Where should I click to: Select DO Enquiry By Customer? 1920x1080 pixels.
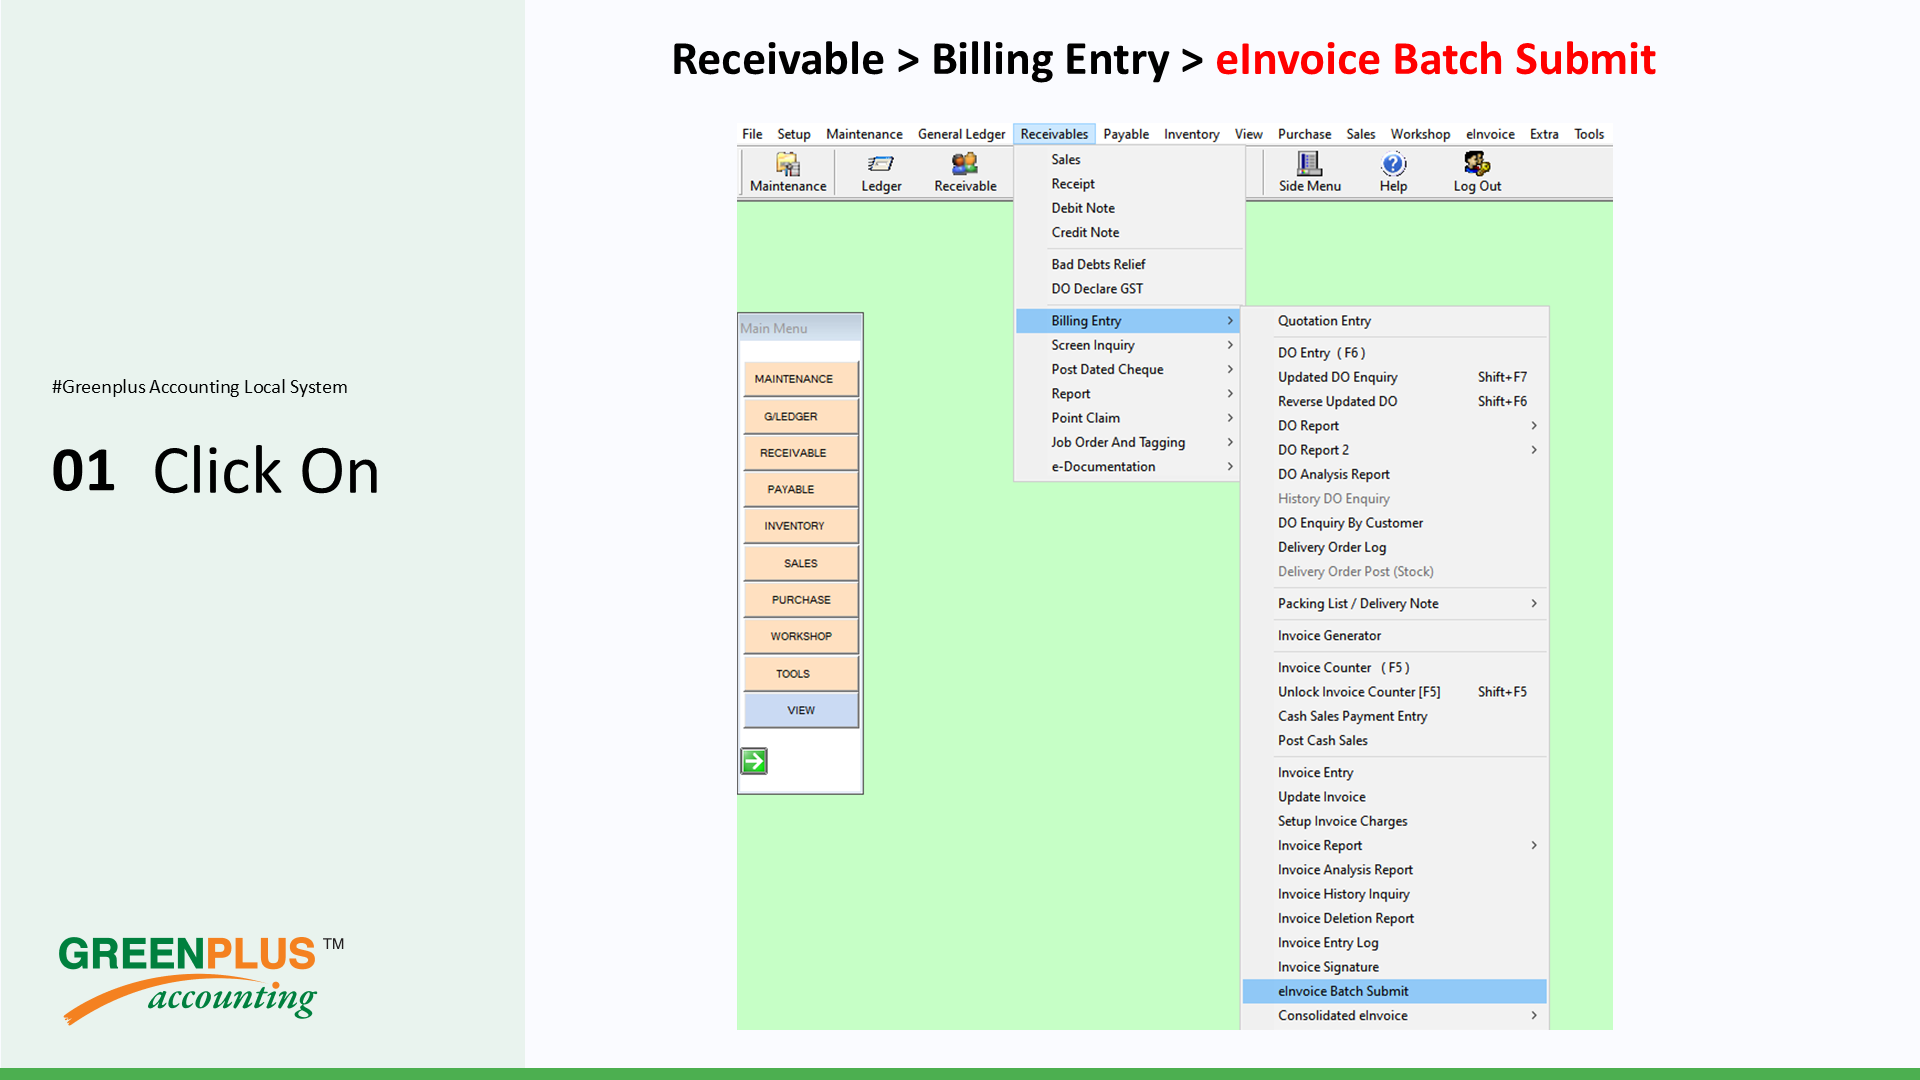tap(1394, 523)
